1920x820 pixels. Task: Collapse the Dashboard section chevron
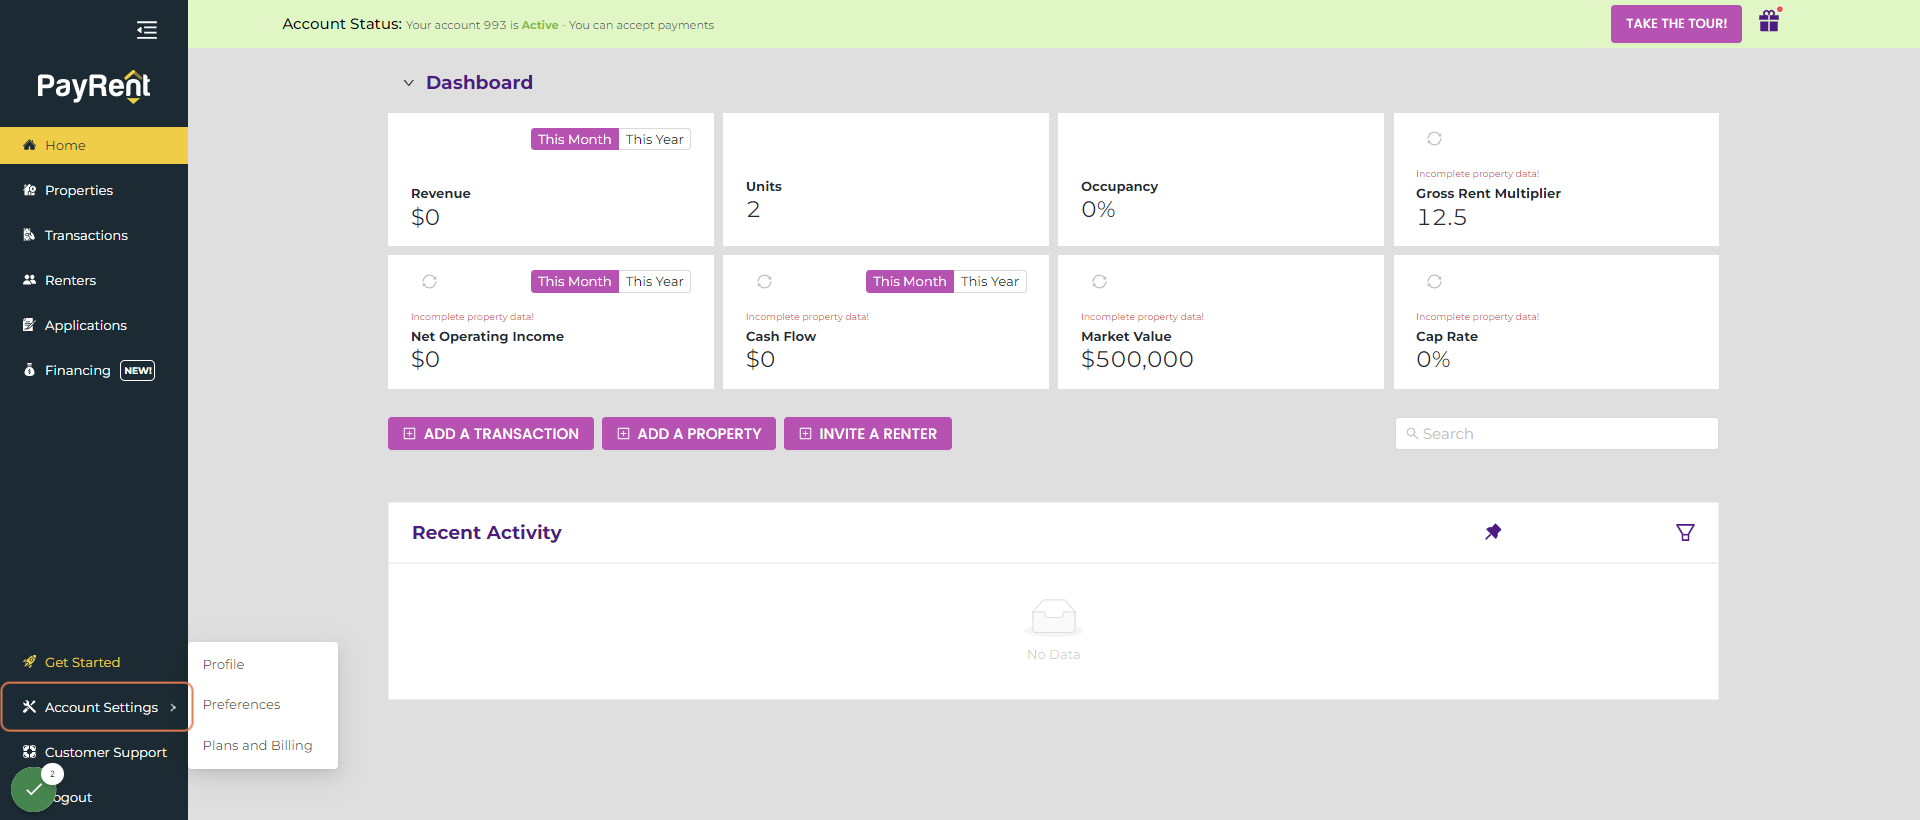point(408,83)
